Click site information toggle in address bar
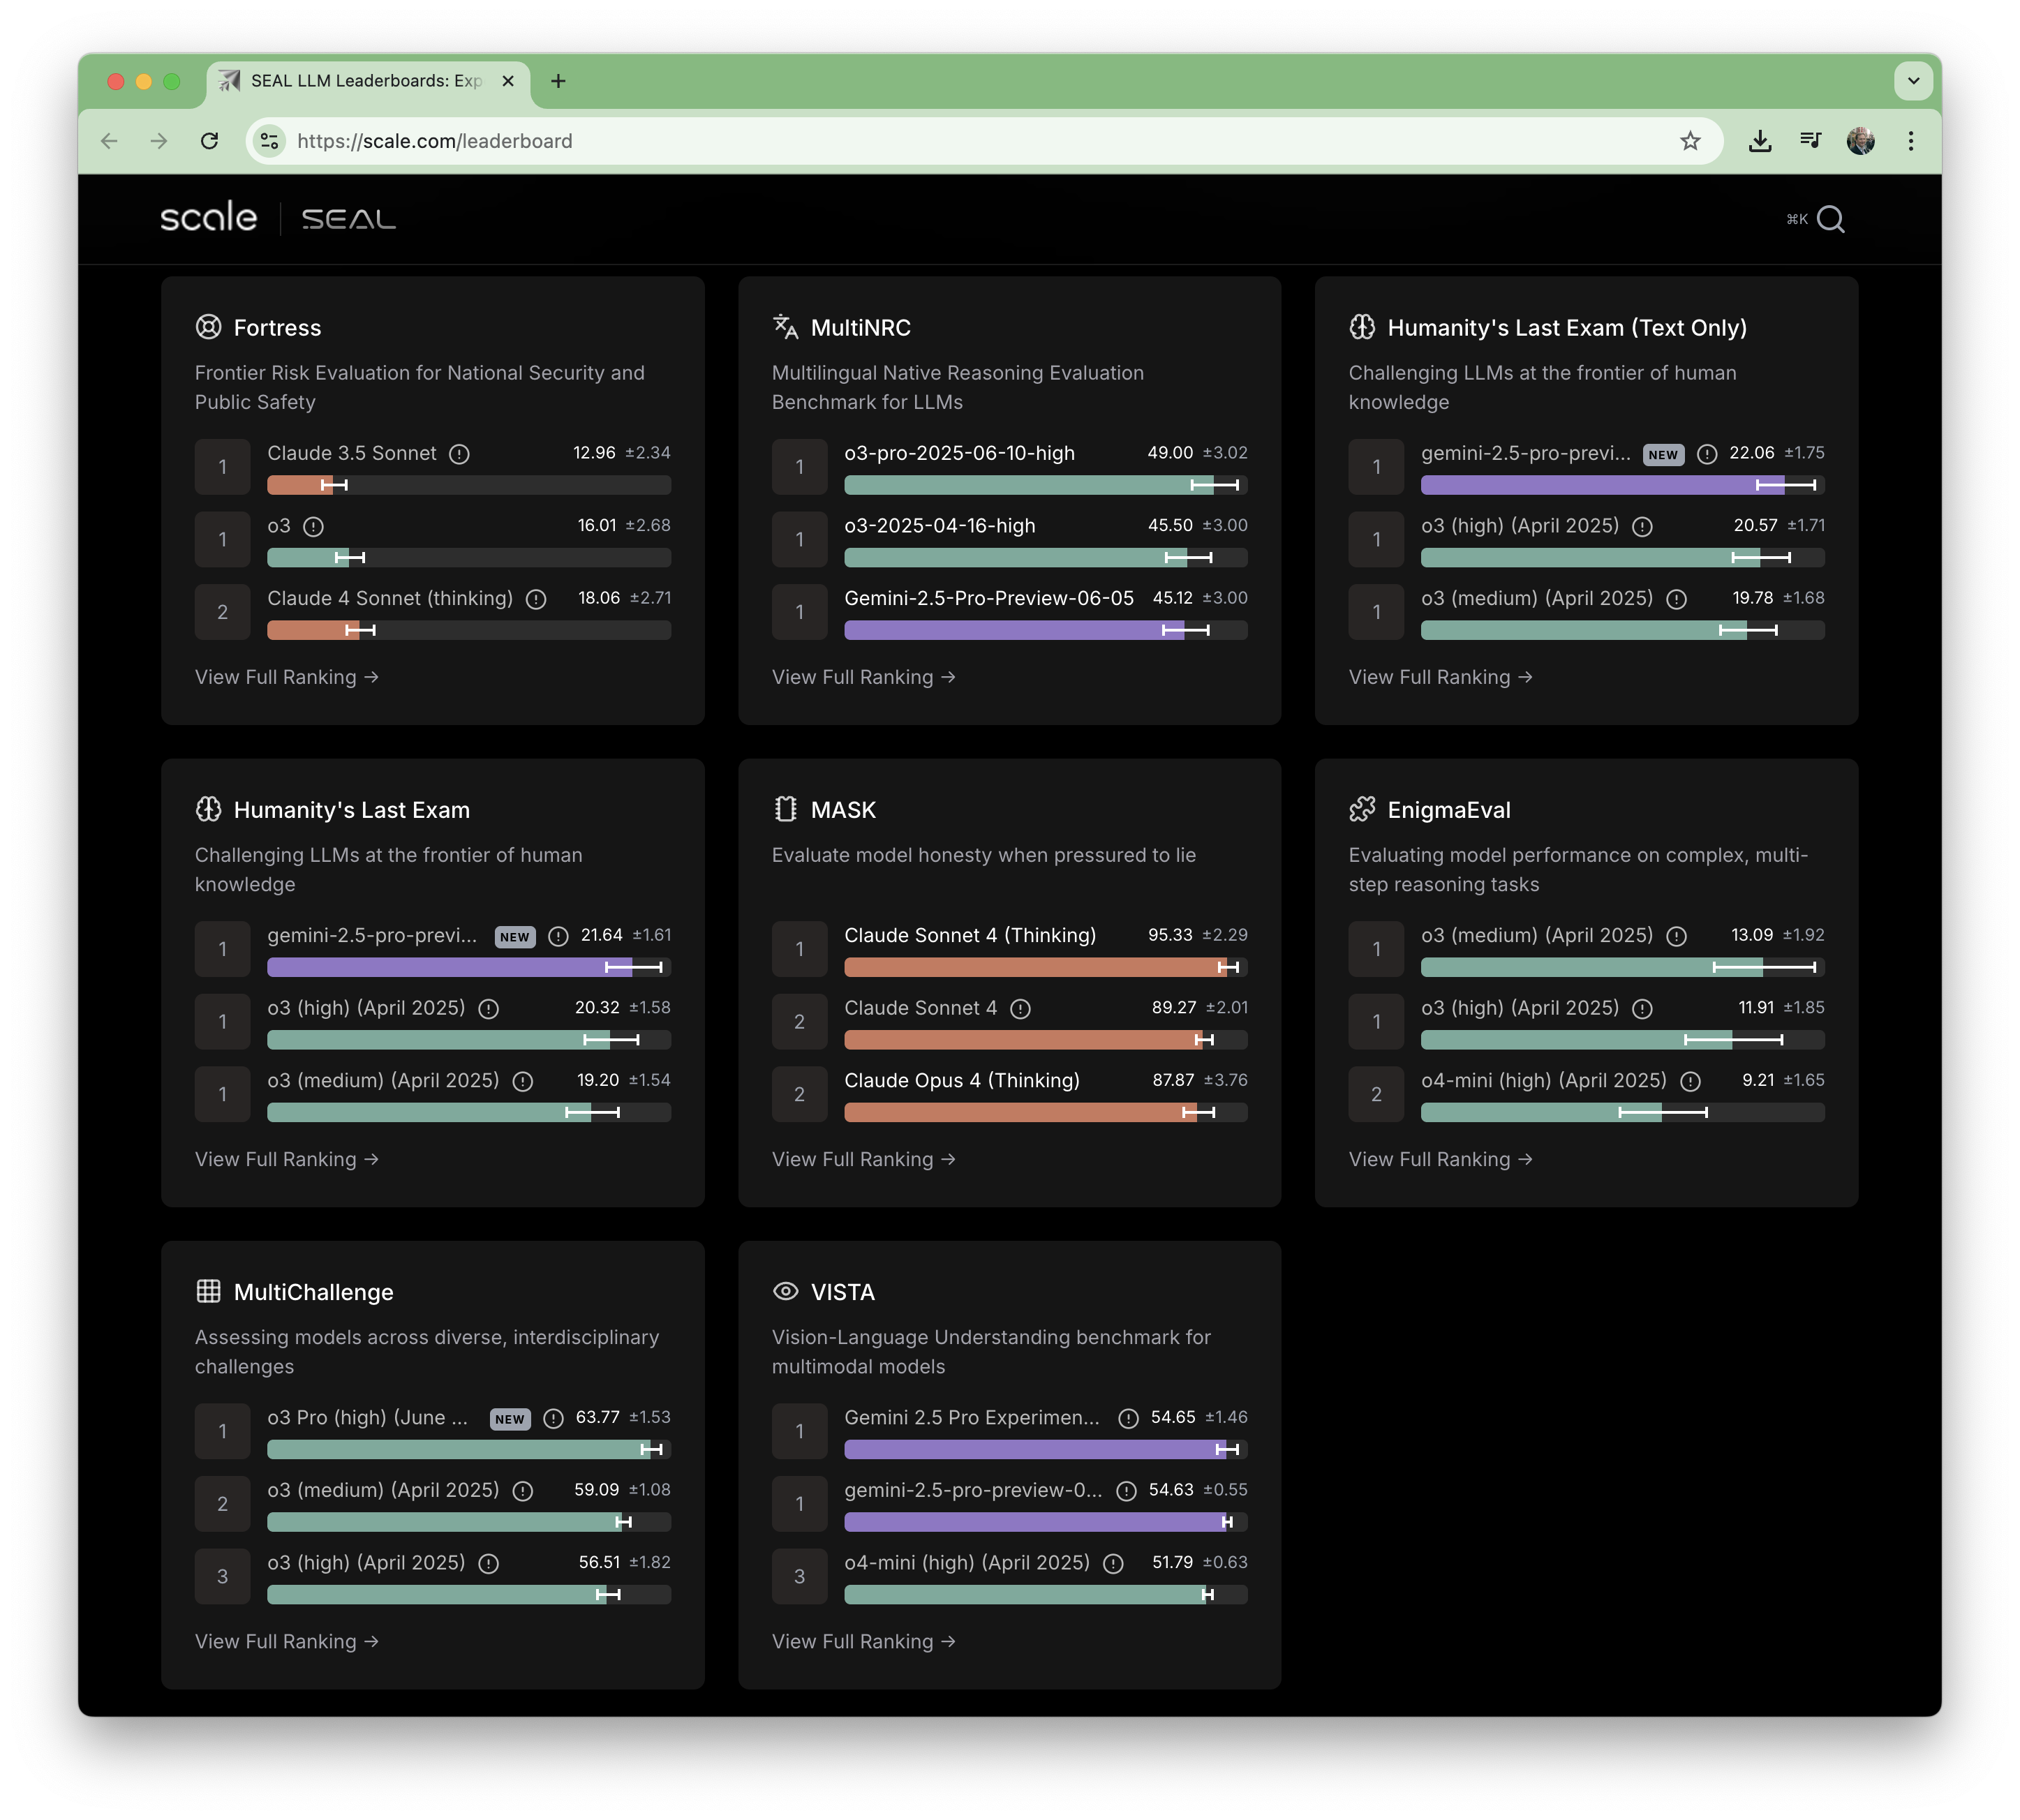Image resolution: width=2020 pixels, height=1820 pixels. pyautogui.click(x=269, y=141)
